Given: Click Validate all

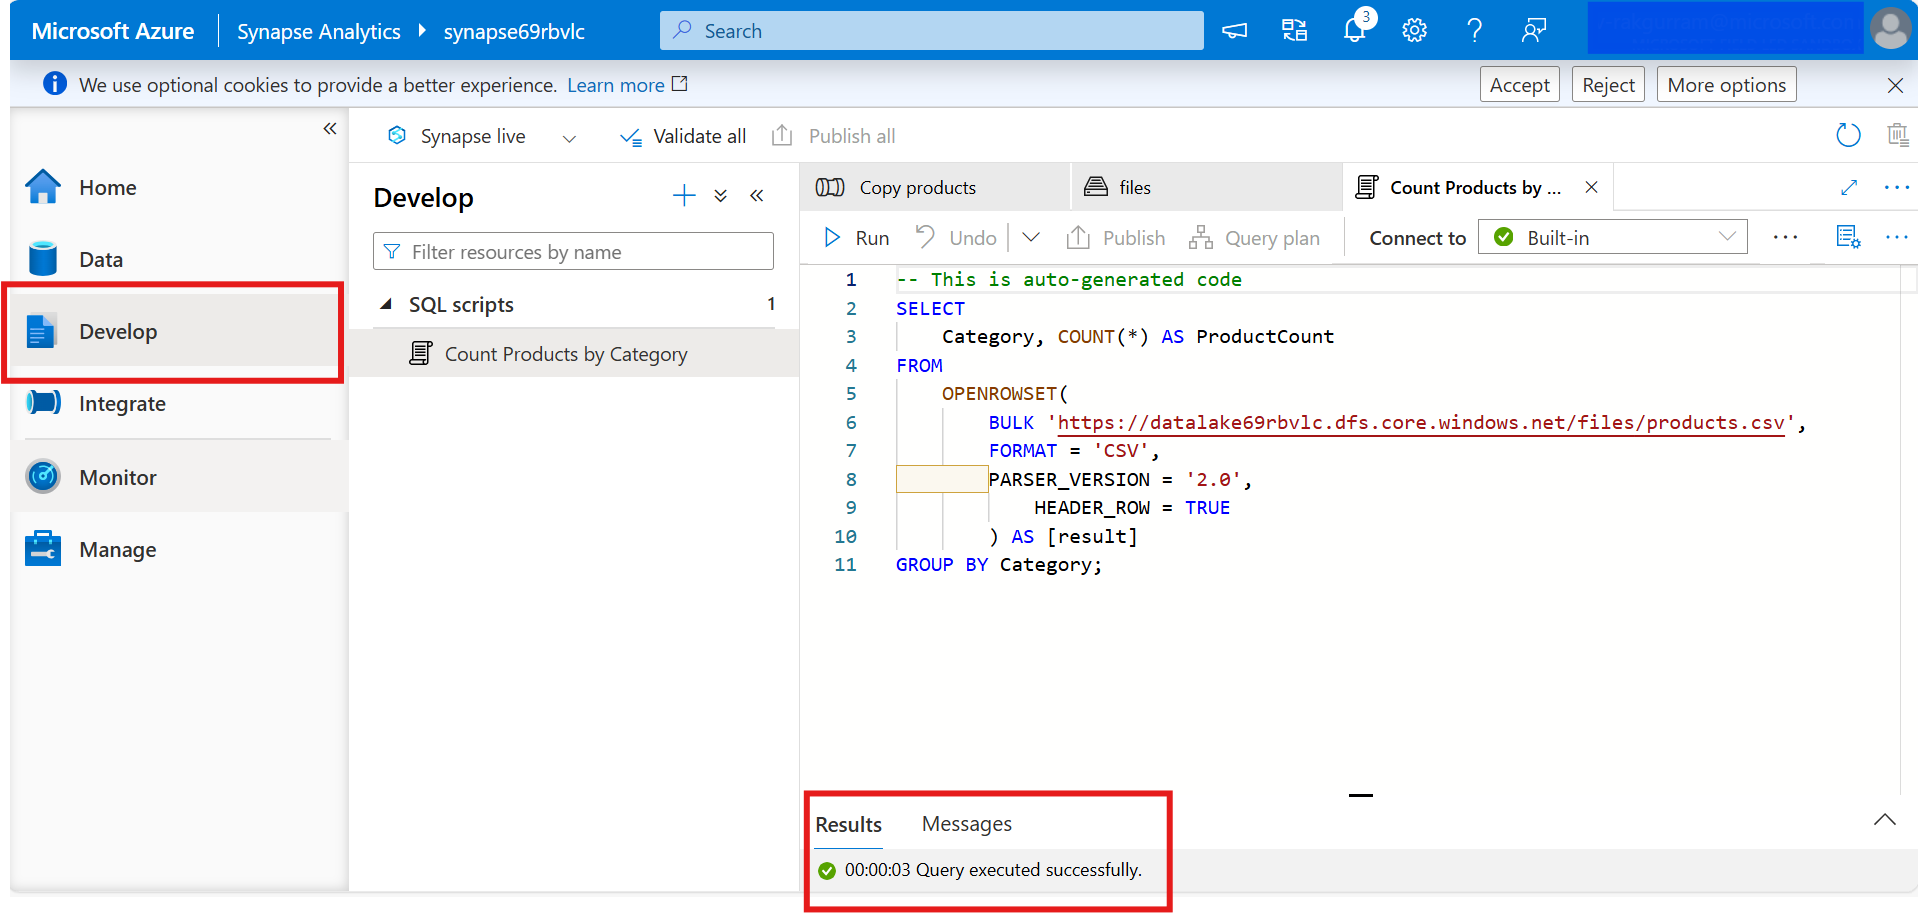Looking at the screenshot, I should pyautogui.click(x=683, y=136).
